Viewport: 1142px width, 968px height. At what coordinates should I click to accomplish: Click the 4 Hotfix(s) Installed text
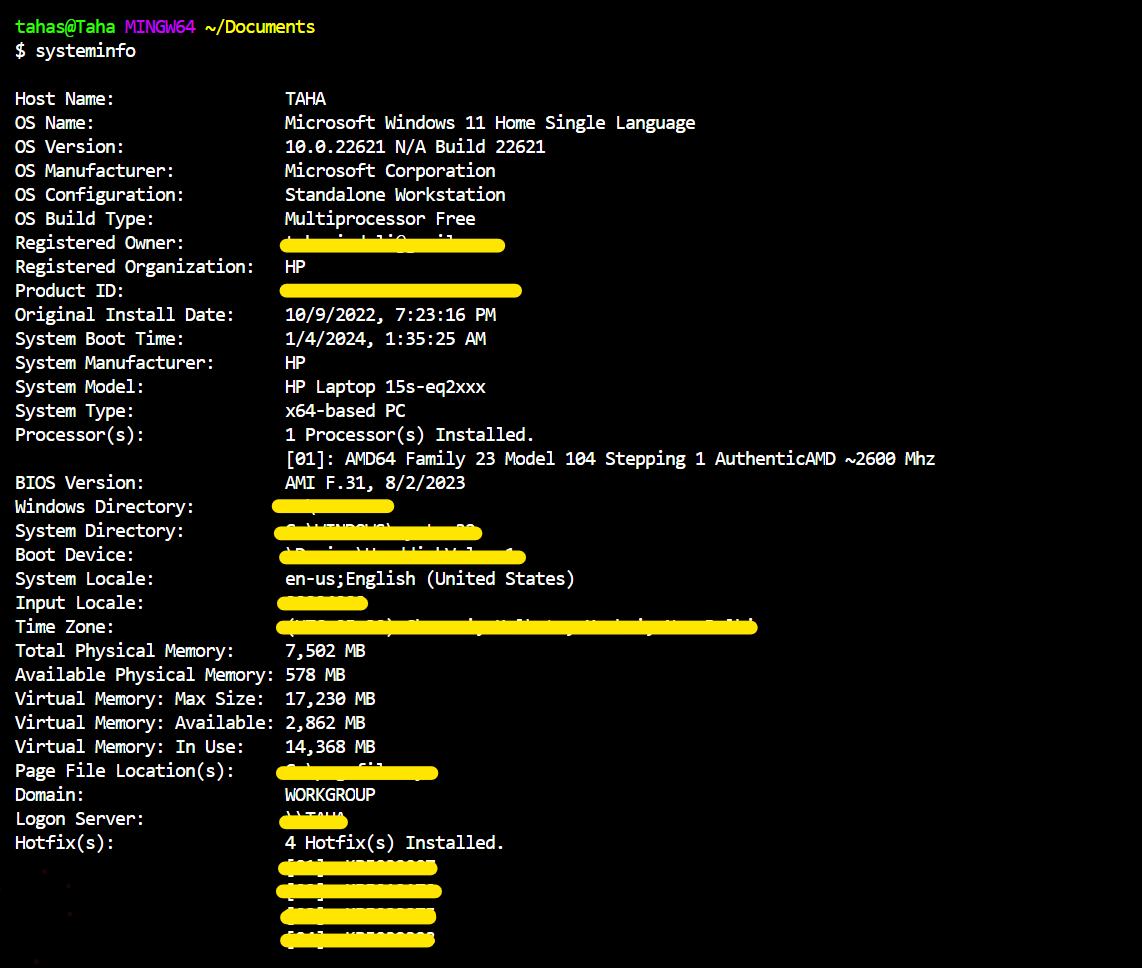point(394,843)
